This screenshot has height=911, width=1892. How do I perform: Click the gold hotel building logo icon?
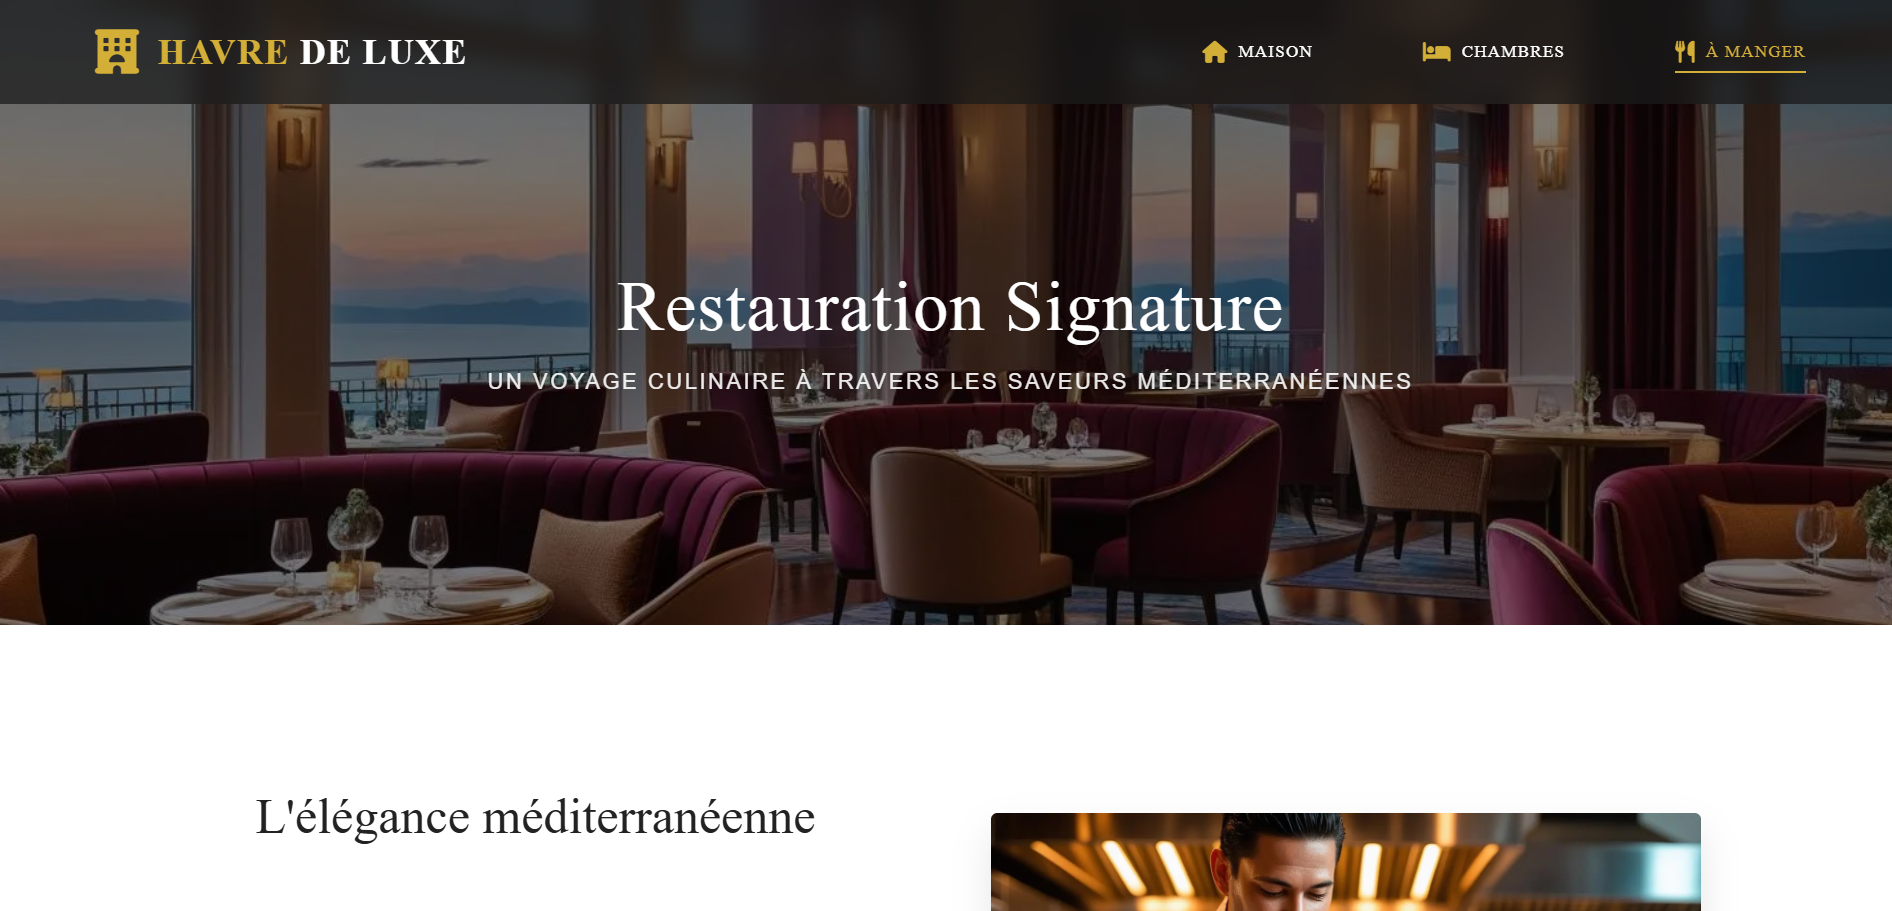(x=117, y=51)
